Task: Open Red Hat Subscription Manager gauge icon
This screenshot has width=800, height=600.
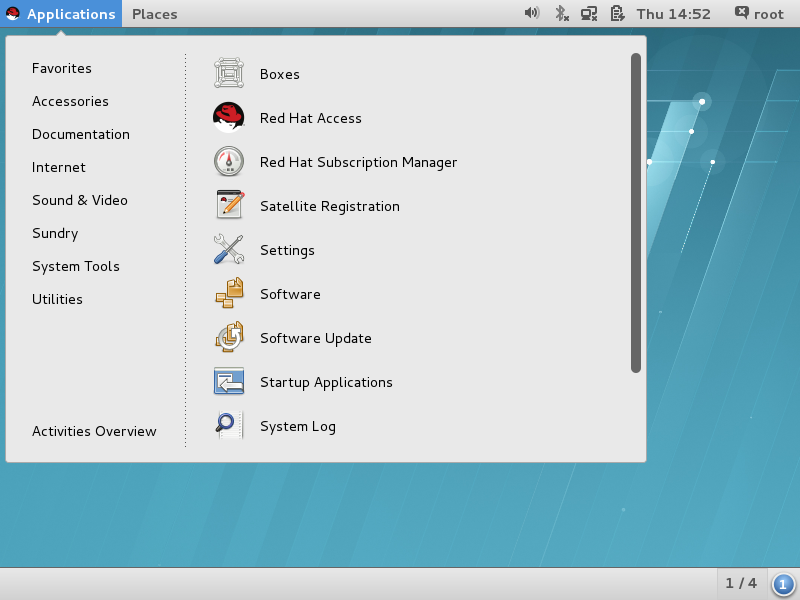Action: (229, 161)
